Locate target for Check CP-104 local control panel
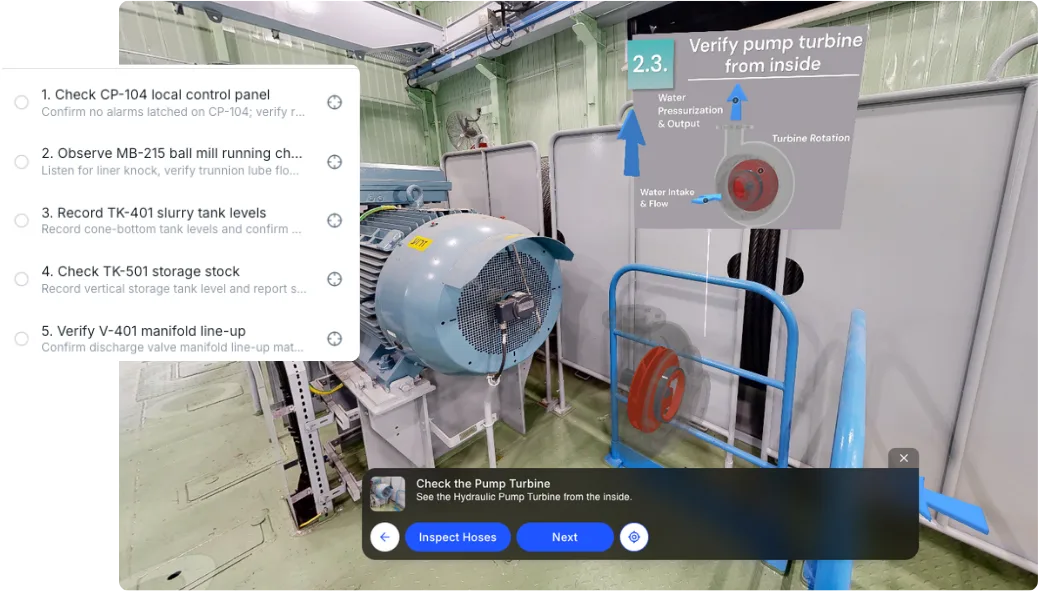 [x=334, y=102]
